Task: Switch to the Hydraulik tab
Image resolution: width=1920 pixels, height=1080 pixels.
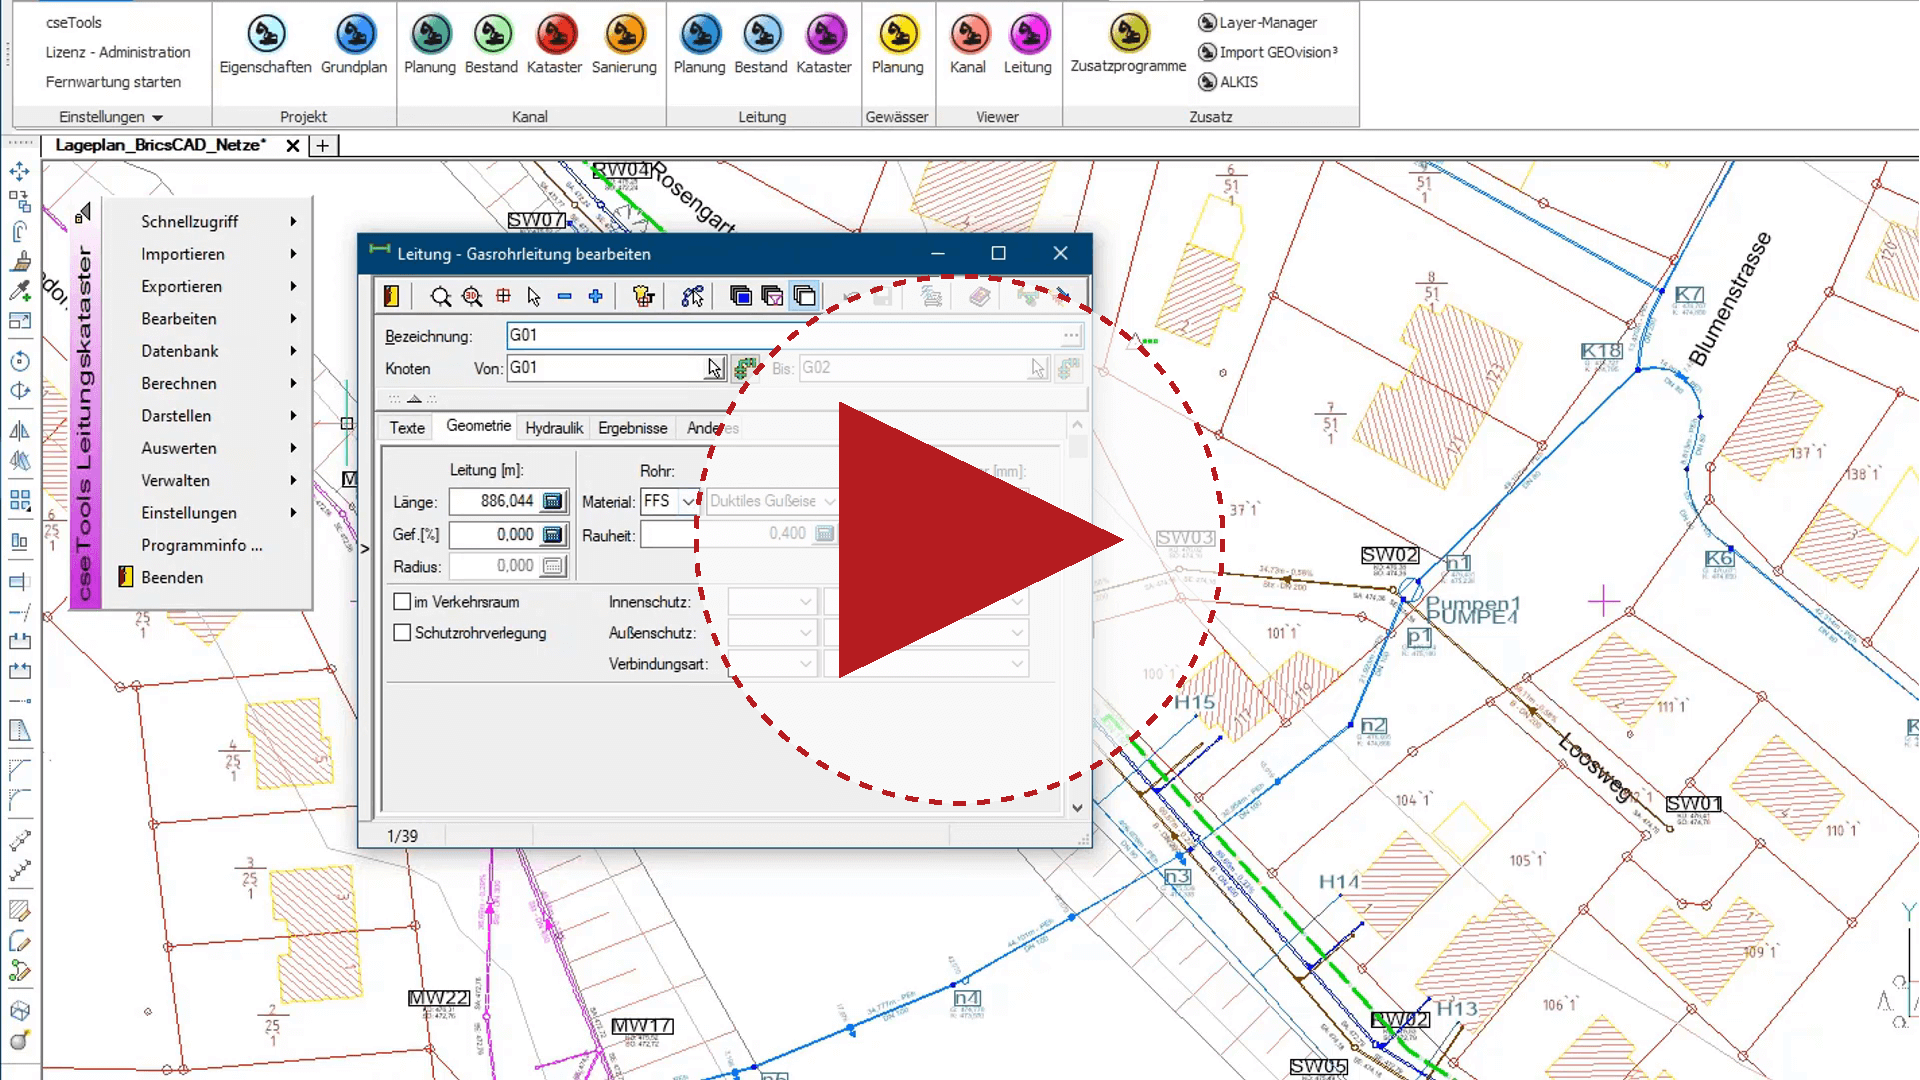Action: (553, 428)
